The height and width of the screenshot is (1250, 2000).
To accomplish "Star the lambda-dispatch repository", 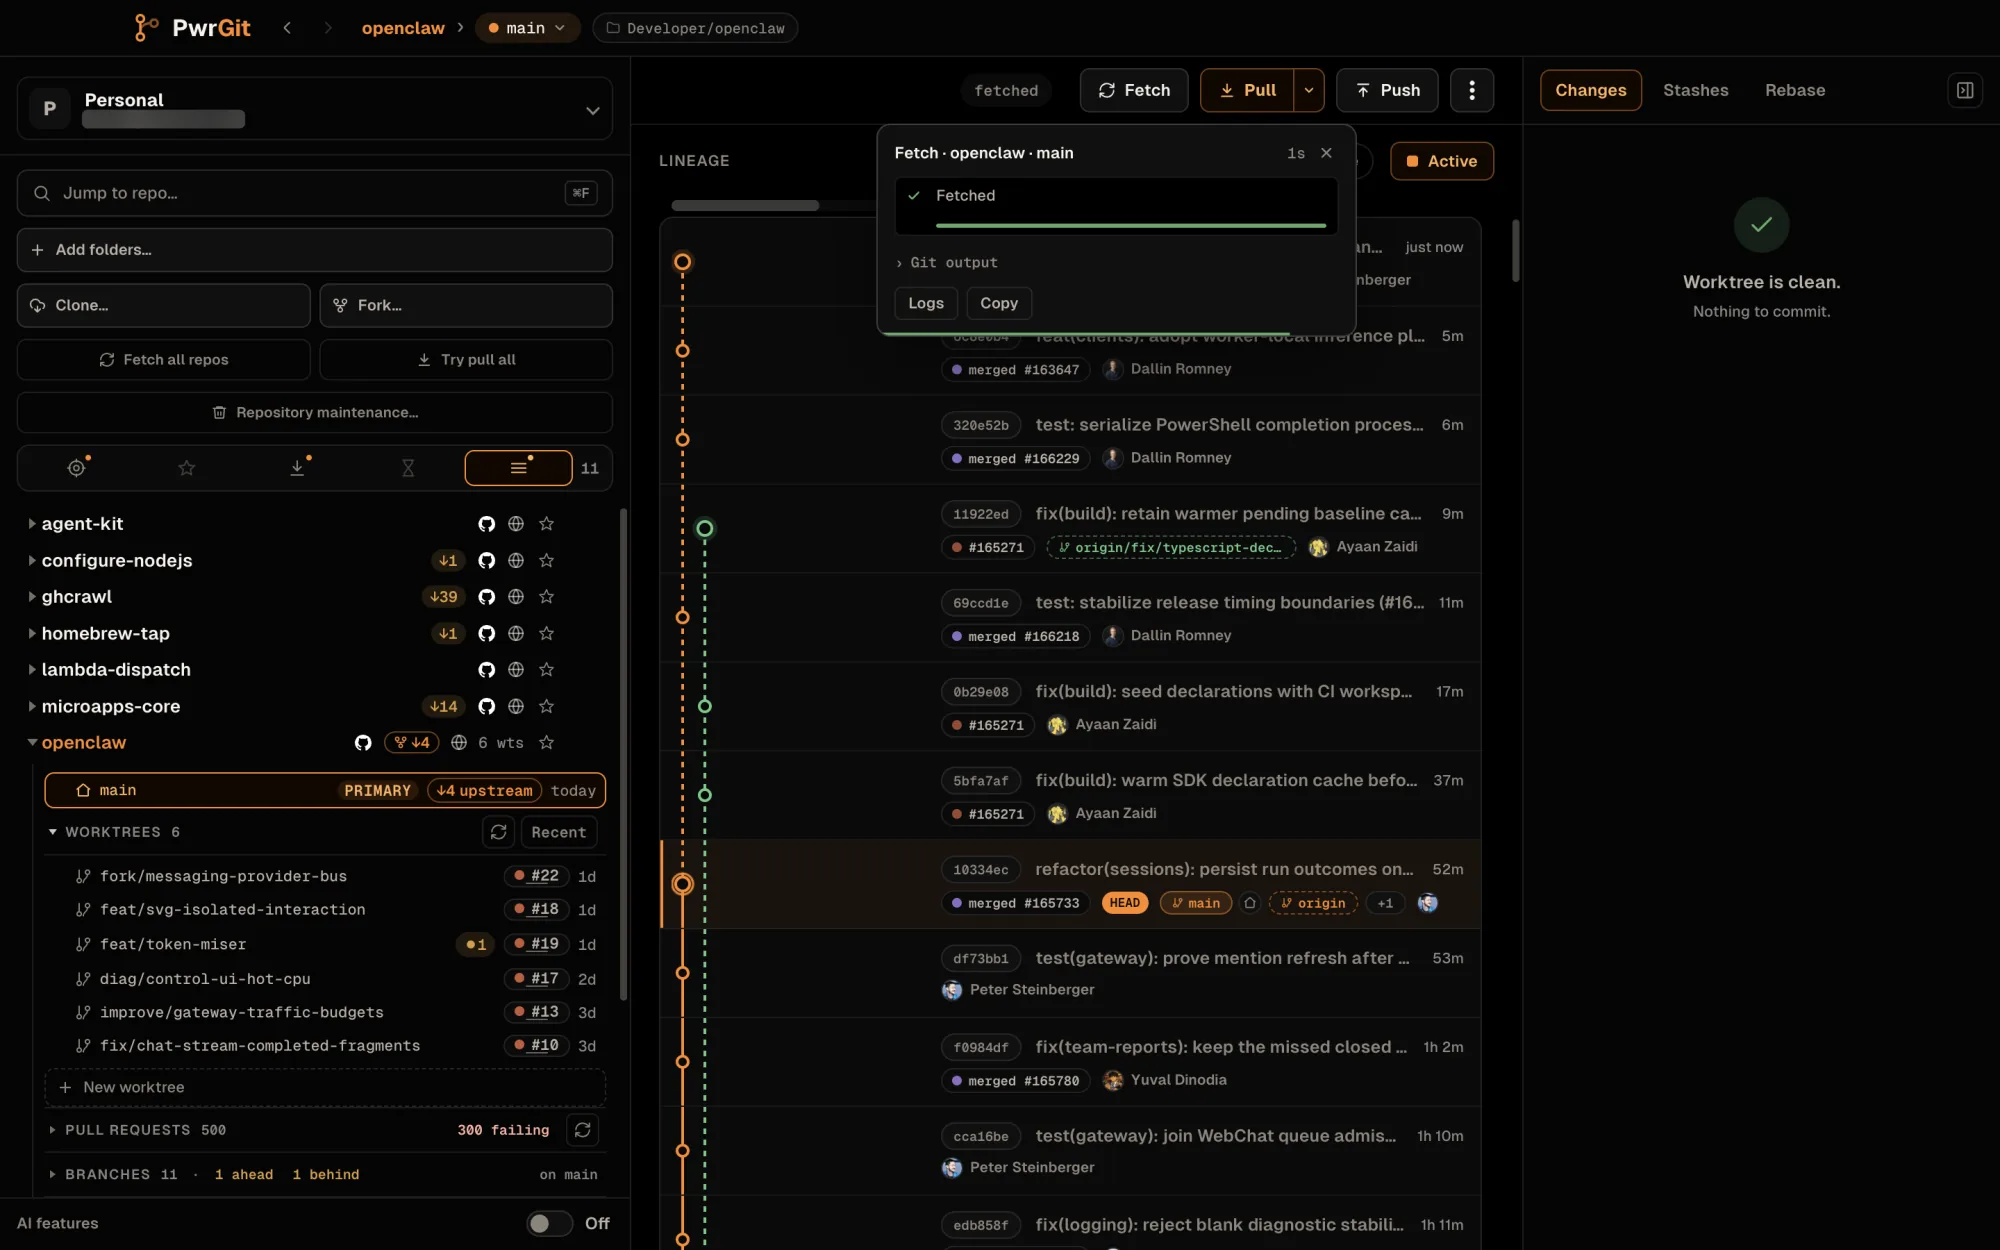I will click(x=546, y=670).
